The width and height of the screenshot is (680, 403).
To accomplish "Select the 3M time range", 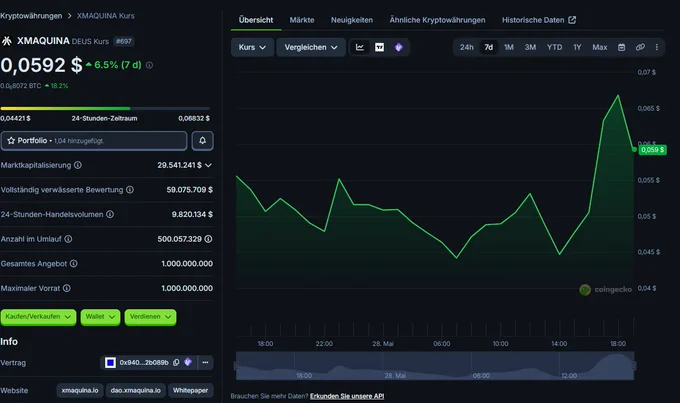I will tap(530, 47).
